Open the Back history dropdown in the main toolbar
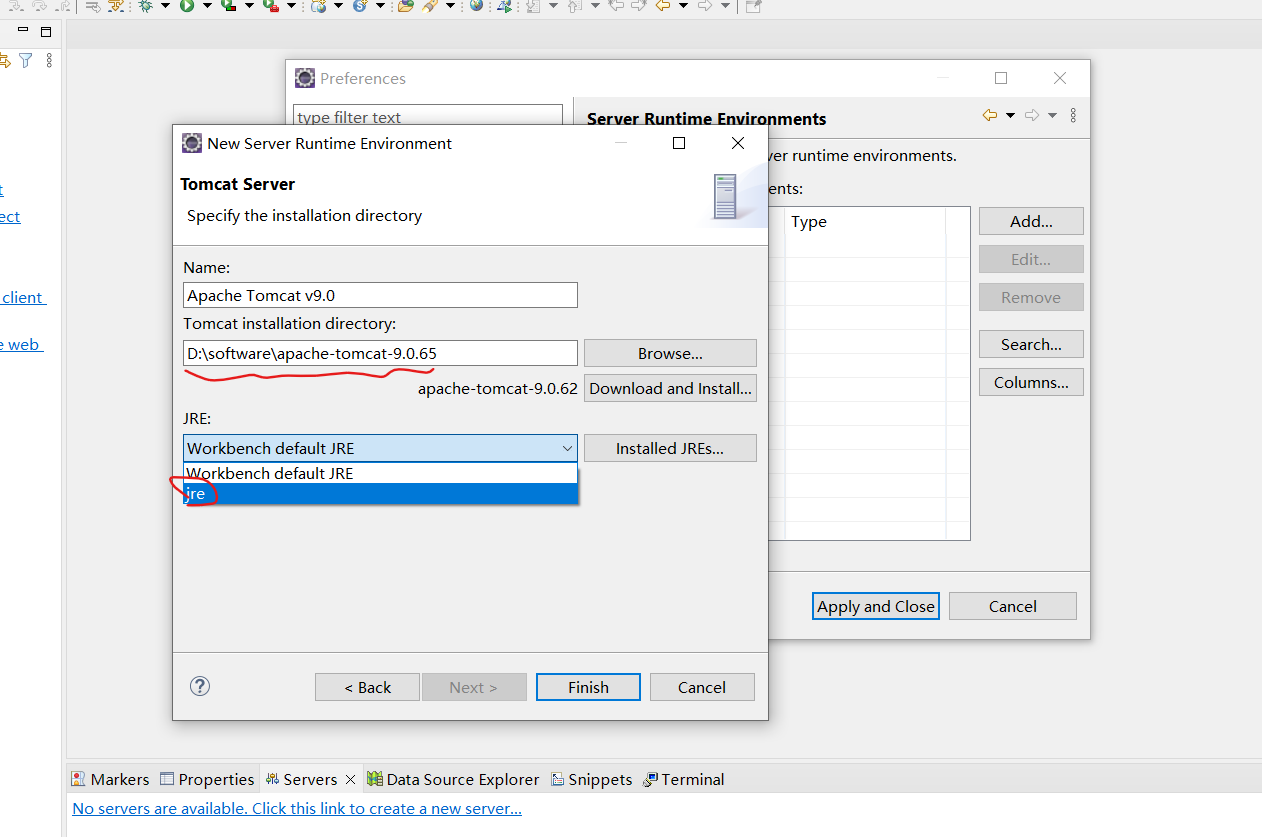1262x837 pixels. coord(683,6)
